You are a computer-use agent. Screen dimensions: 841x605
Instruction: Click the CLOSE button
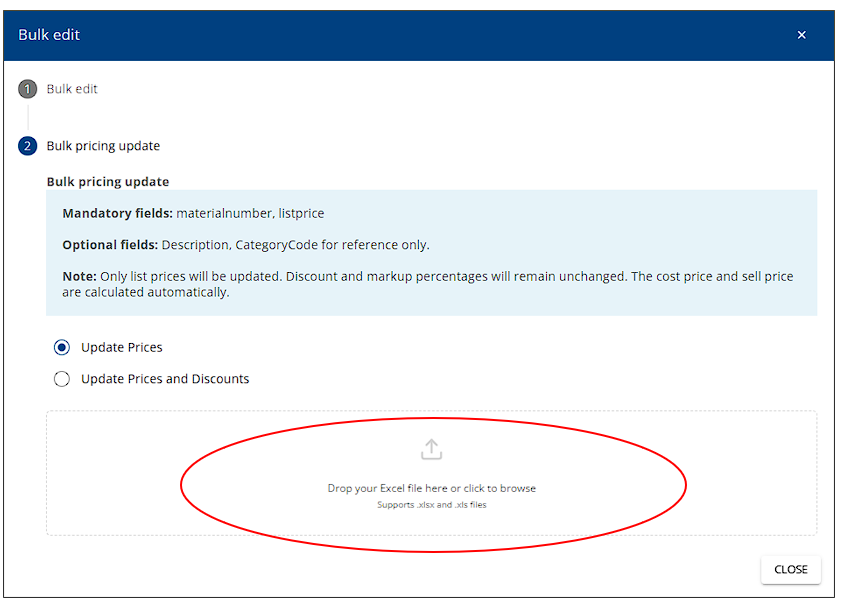coord(791,570)
